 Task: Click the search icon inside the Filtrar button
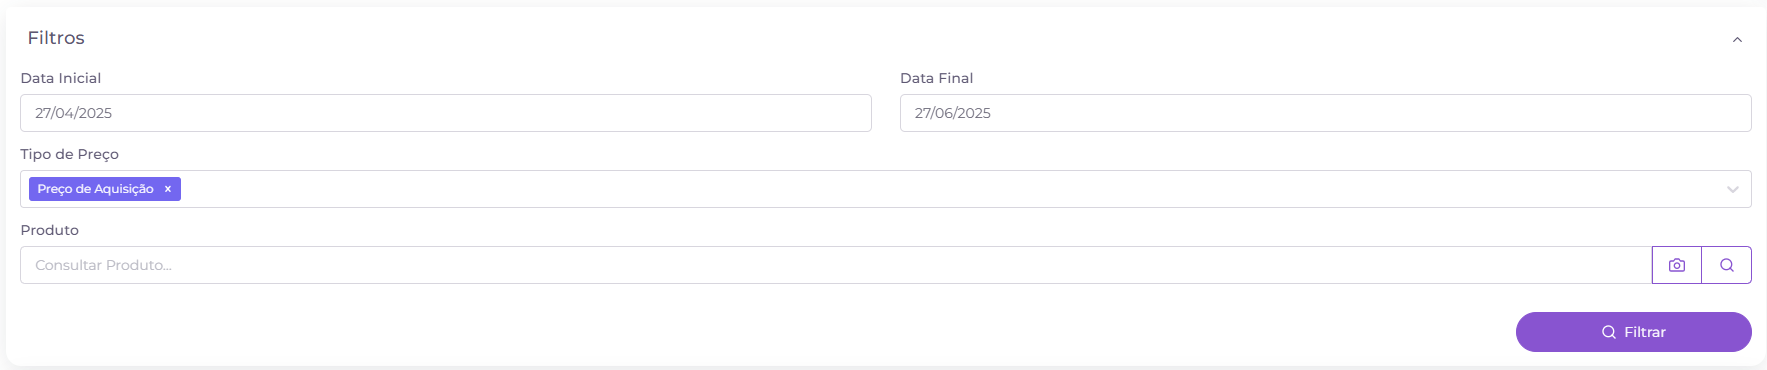tap(1609, 332)
